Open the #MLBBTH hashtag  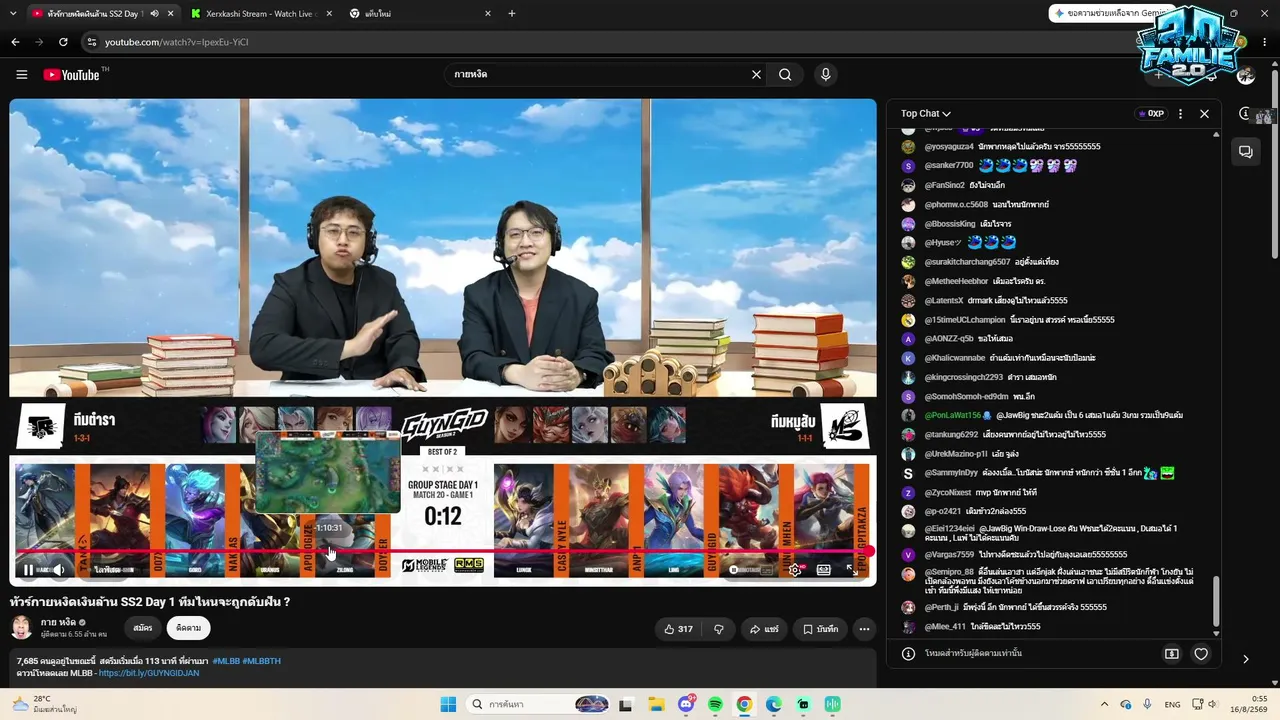[261, 661]
